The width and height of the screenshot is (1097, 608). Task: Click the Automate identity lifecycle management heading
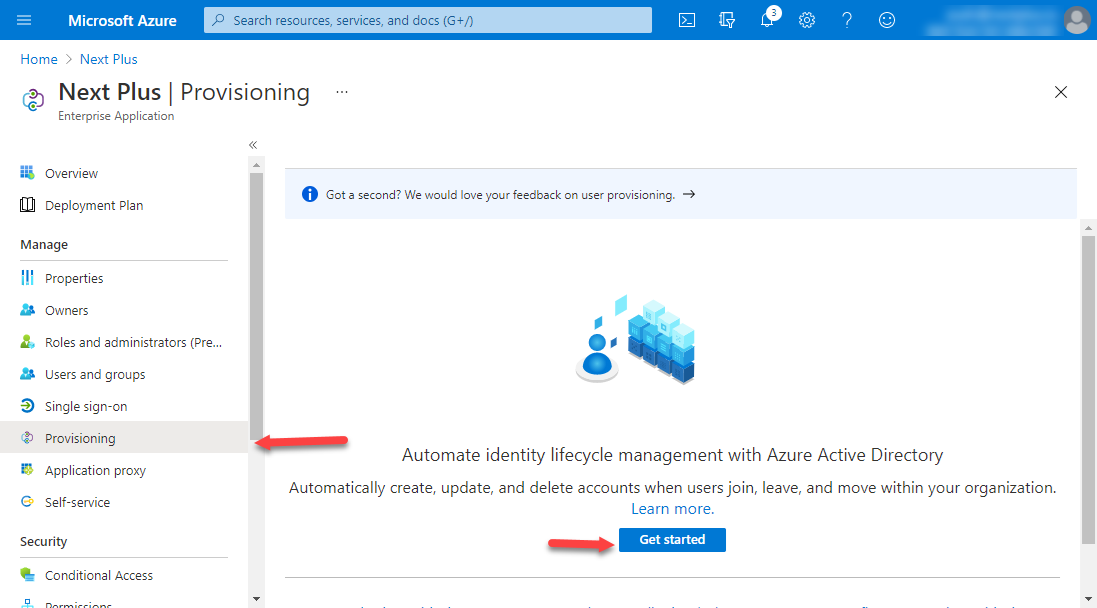[672, 455]
